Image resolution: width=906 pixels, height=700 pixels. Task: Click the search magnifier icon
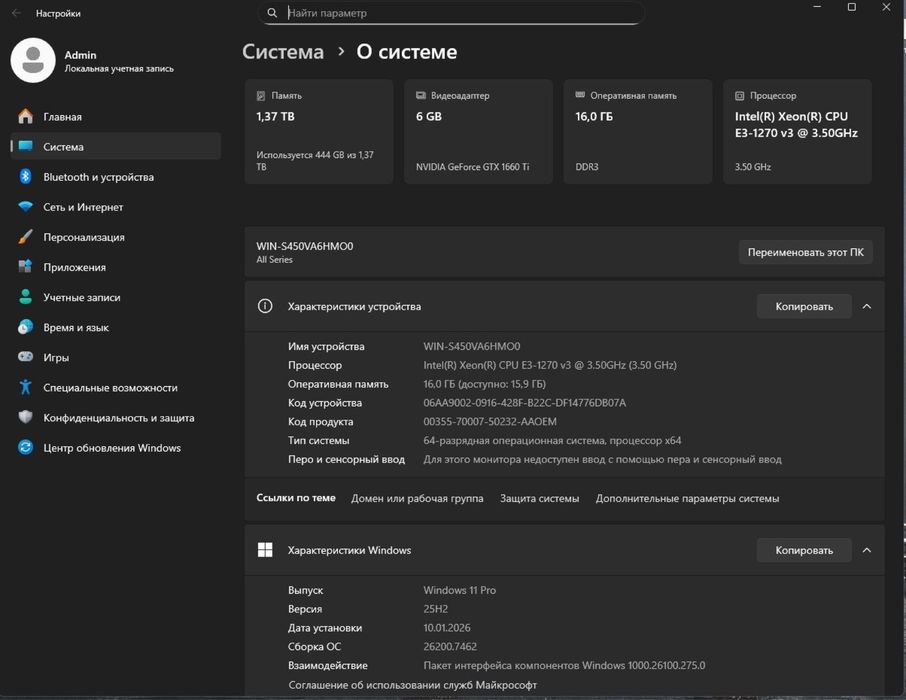272,13
